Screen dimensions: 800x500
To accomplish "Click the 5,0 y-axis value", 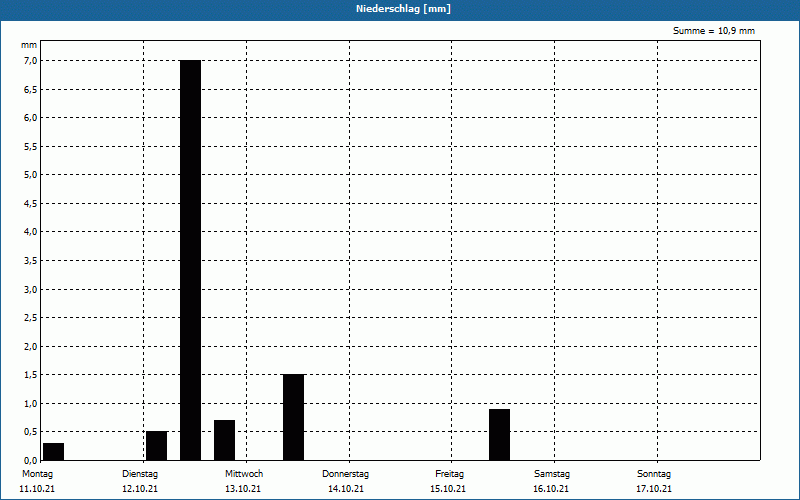I will 31,175.
